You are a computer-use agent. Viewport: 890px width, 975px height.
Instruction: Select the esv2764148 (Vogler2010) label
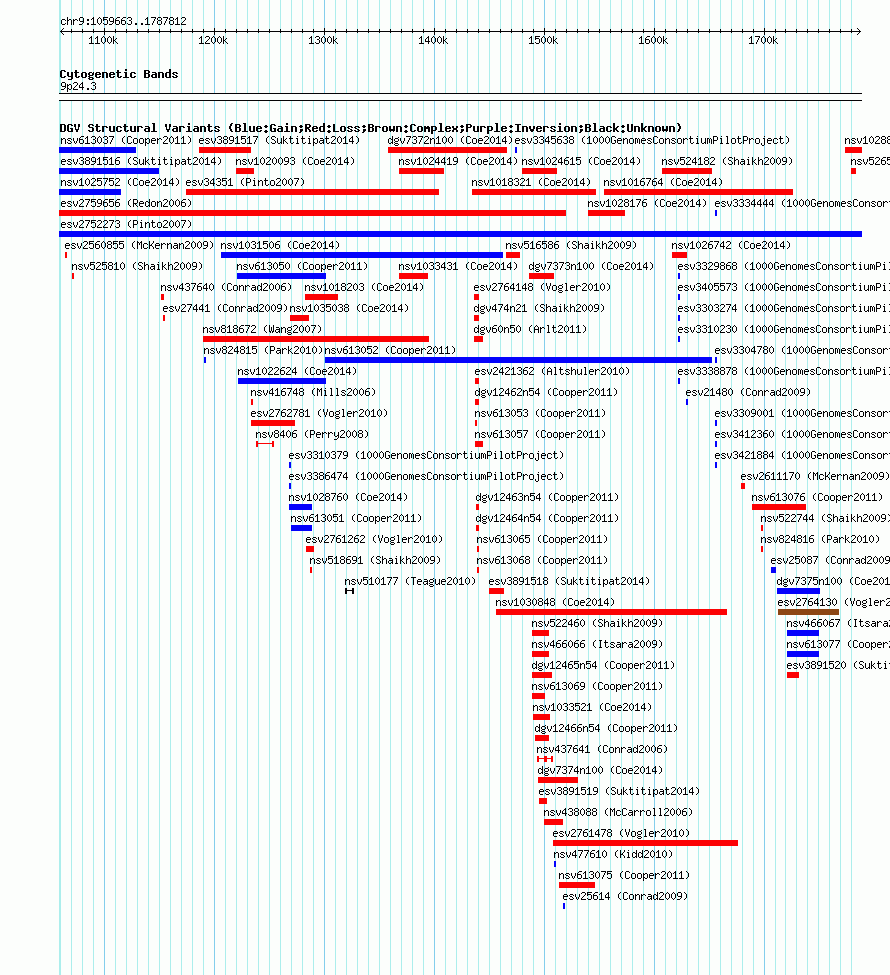coord(542,287)
